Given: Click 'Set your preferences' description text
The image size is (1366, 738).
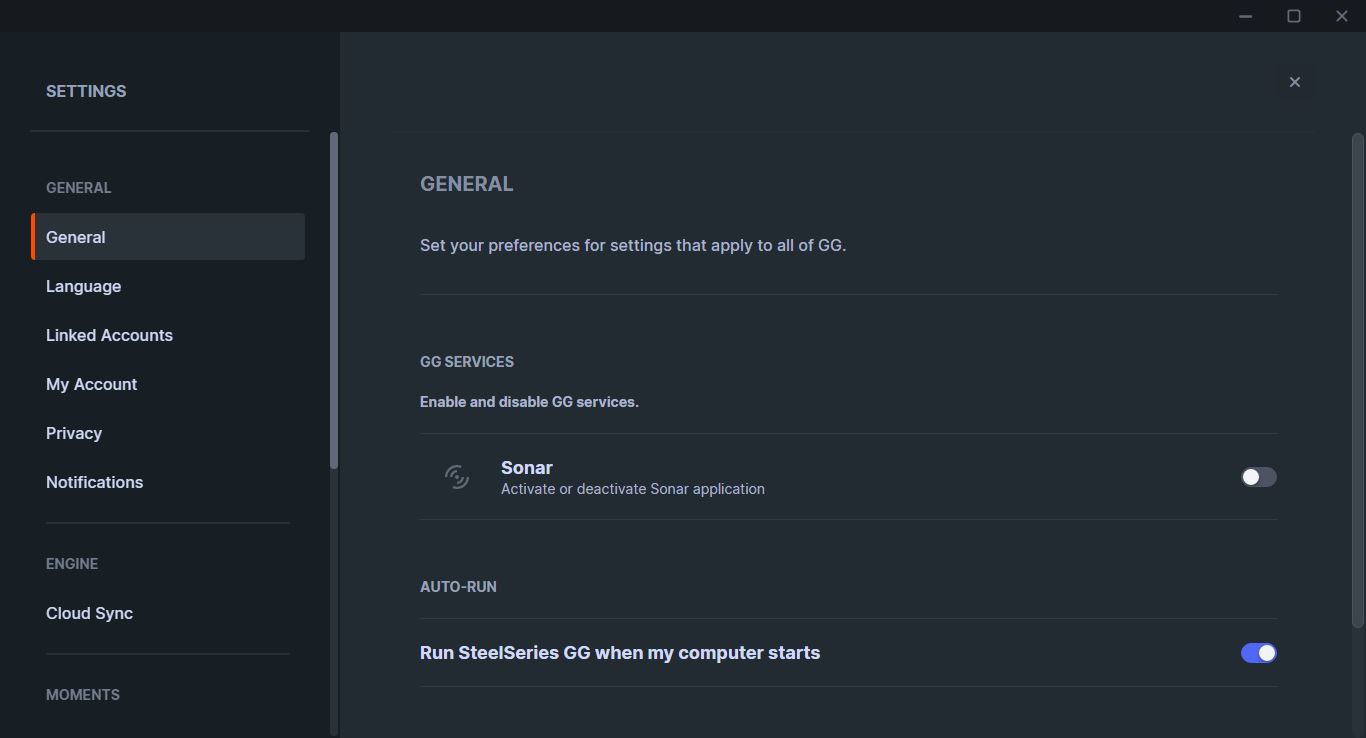Looking at the screenshot, I should pos(633,245).
